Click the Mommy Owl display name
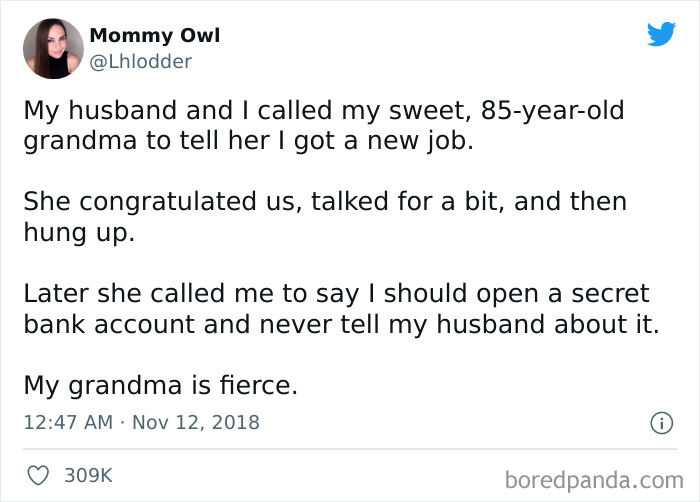Screen dimensions: 700x502 tap(154, 36)
